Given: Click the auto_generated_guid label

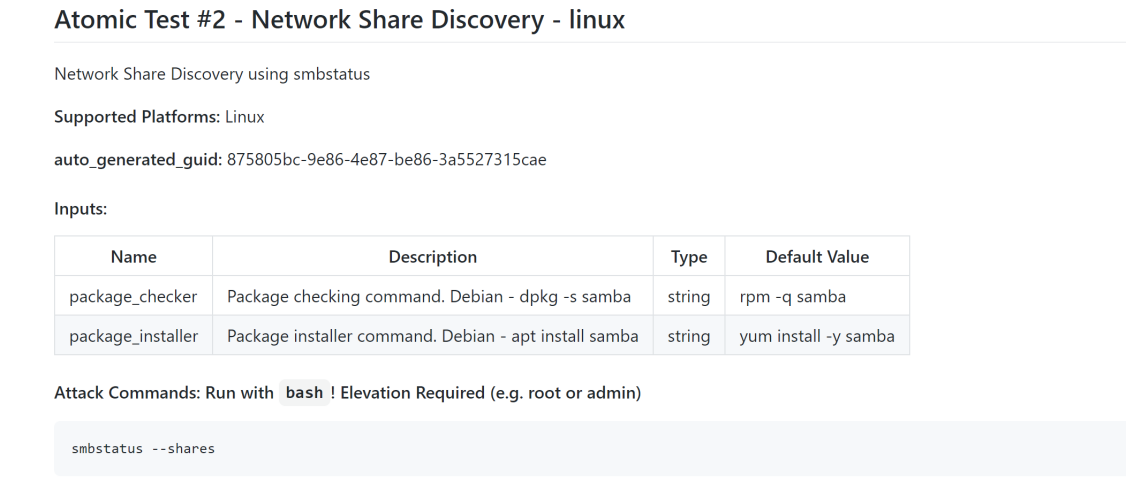Looking at the screenshot, I should [139, 159].
